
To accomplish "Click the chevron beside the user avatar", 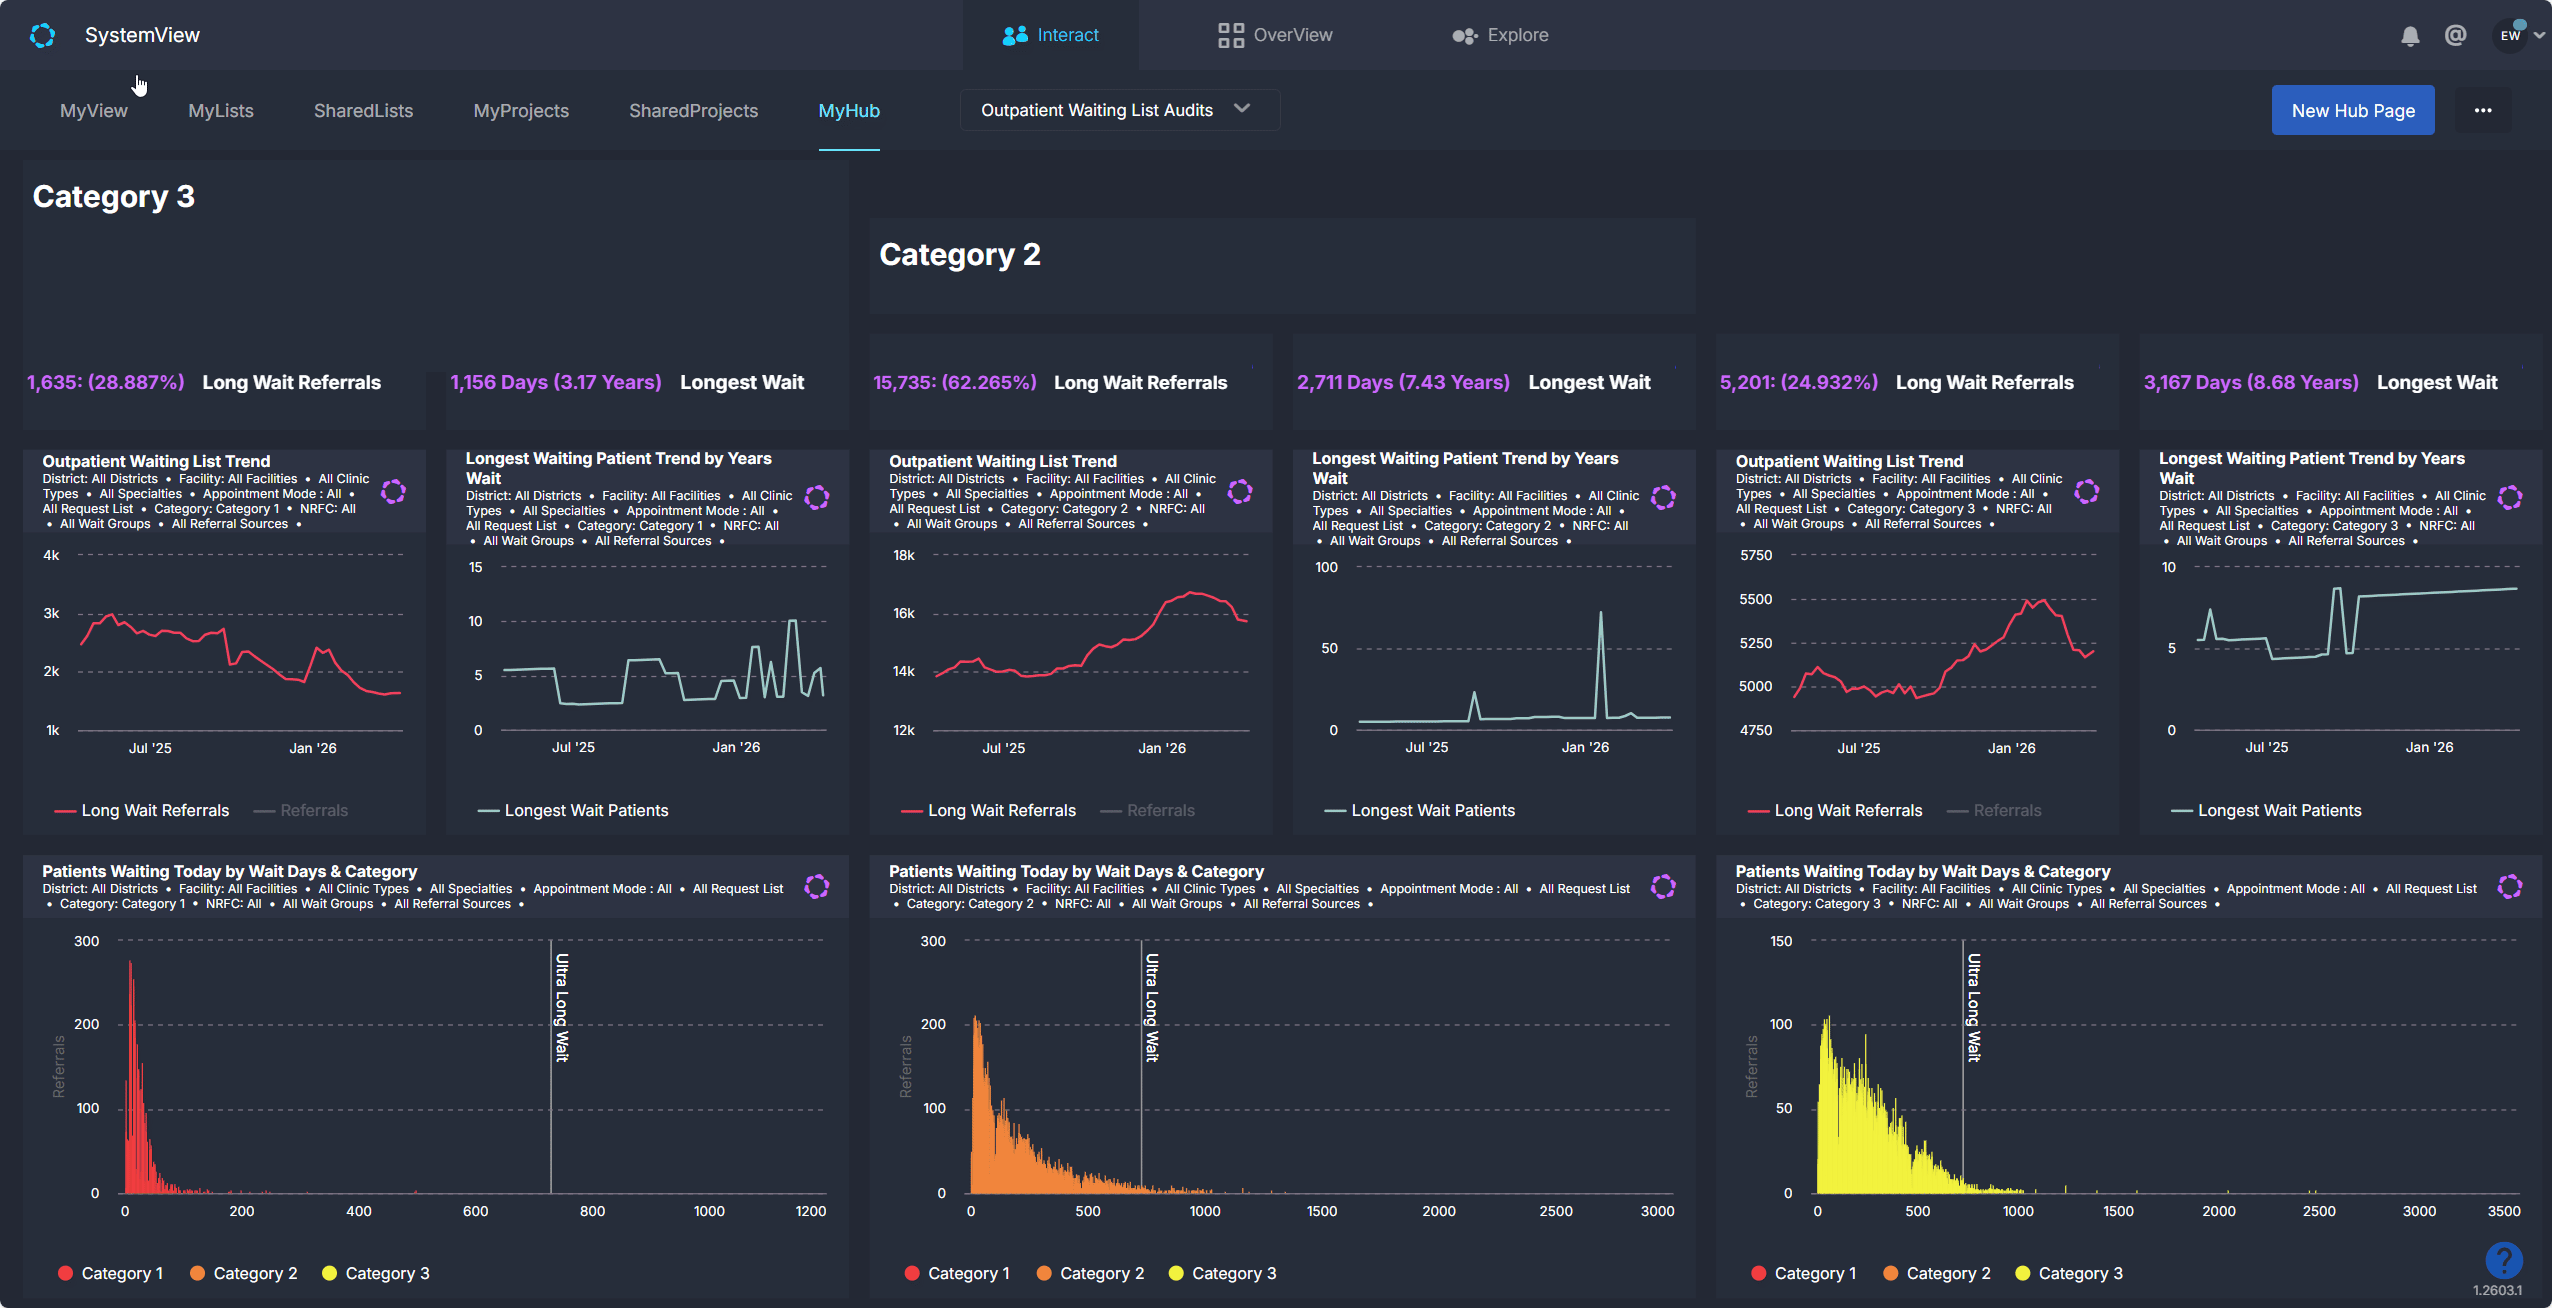I will [x=2539, y=35].
